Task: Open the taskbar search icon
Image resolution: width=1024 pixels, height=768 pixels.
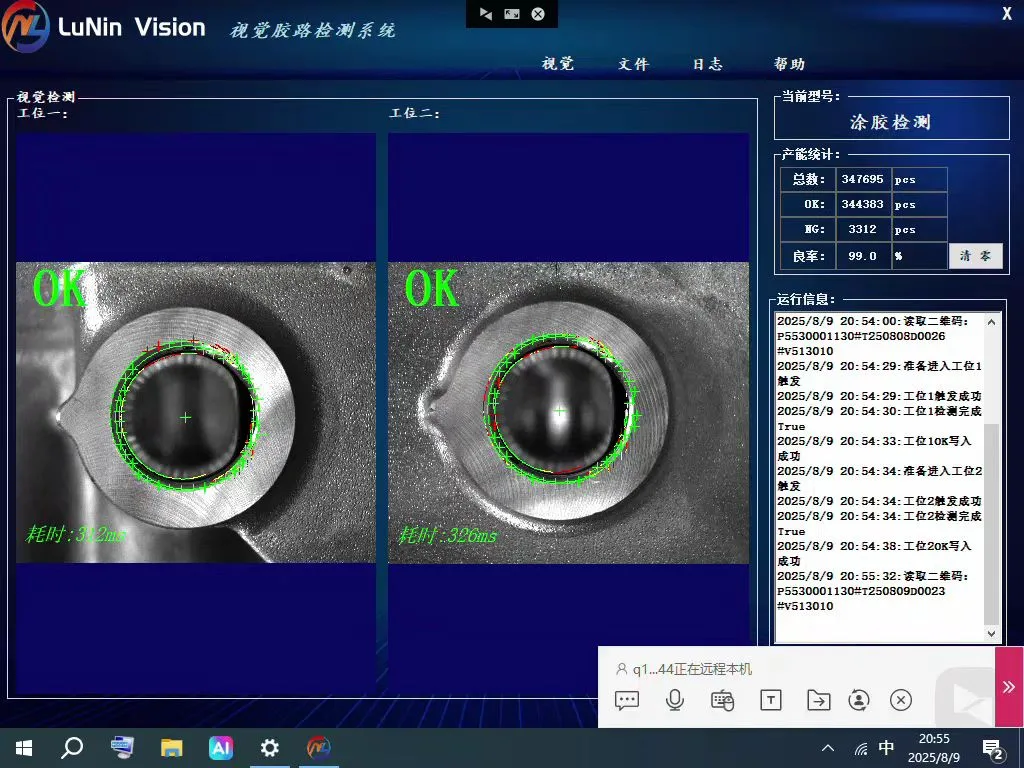Action: pos(72,748)
